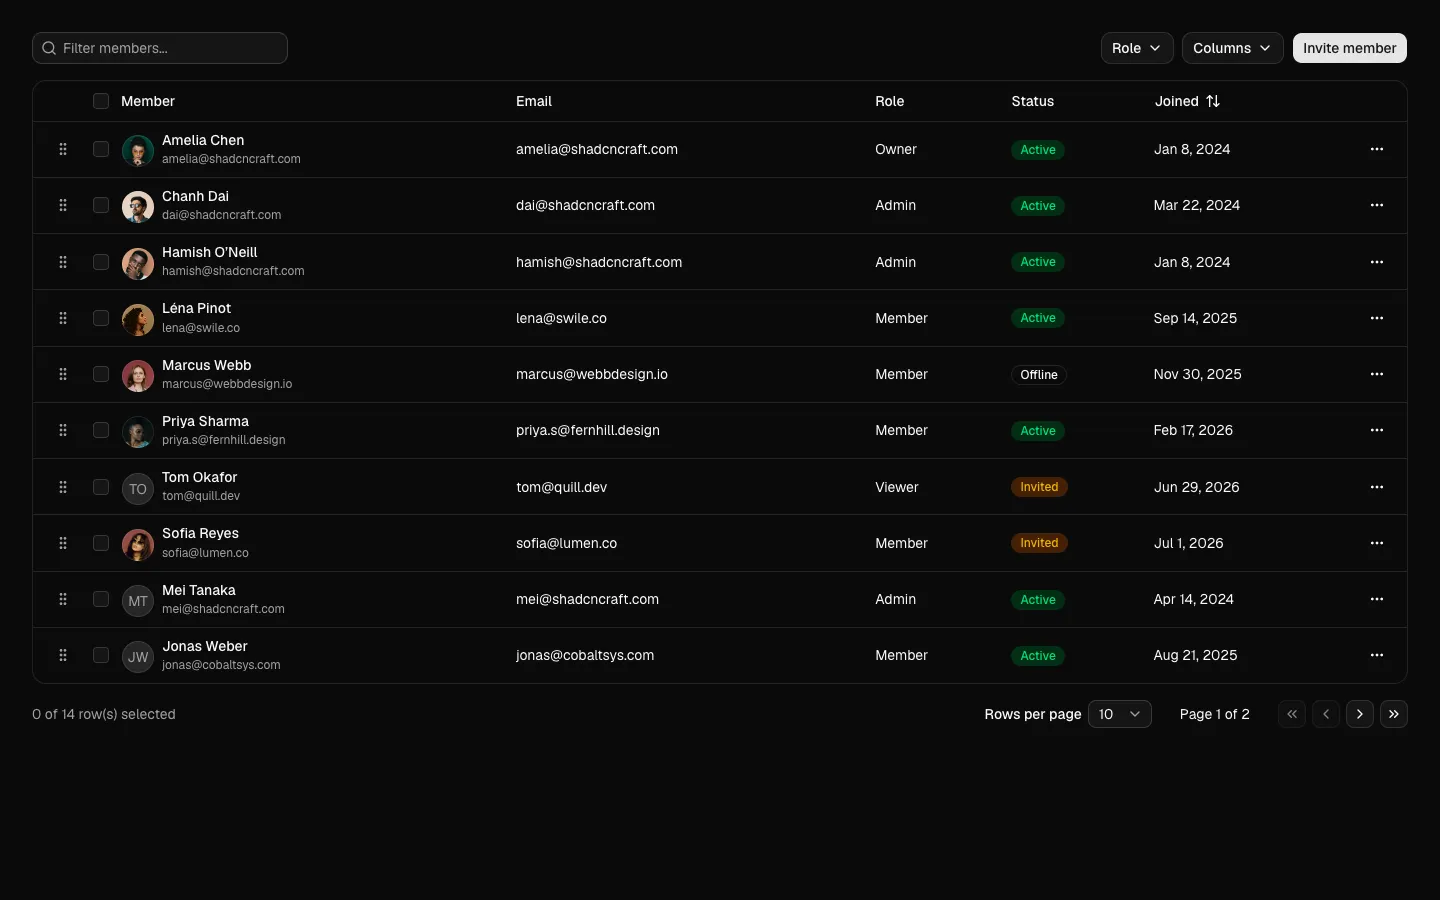Click the email jonas@cobaltsys.com in Email column
Screen dimensions: 1440x900
point(585,655)
